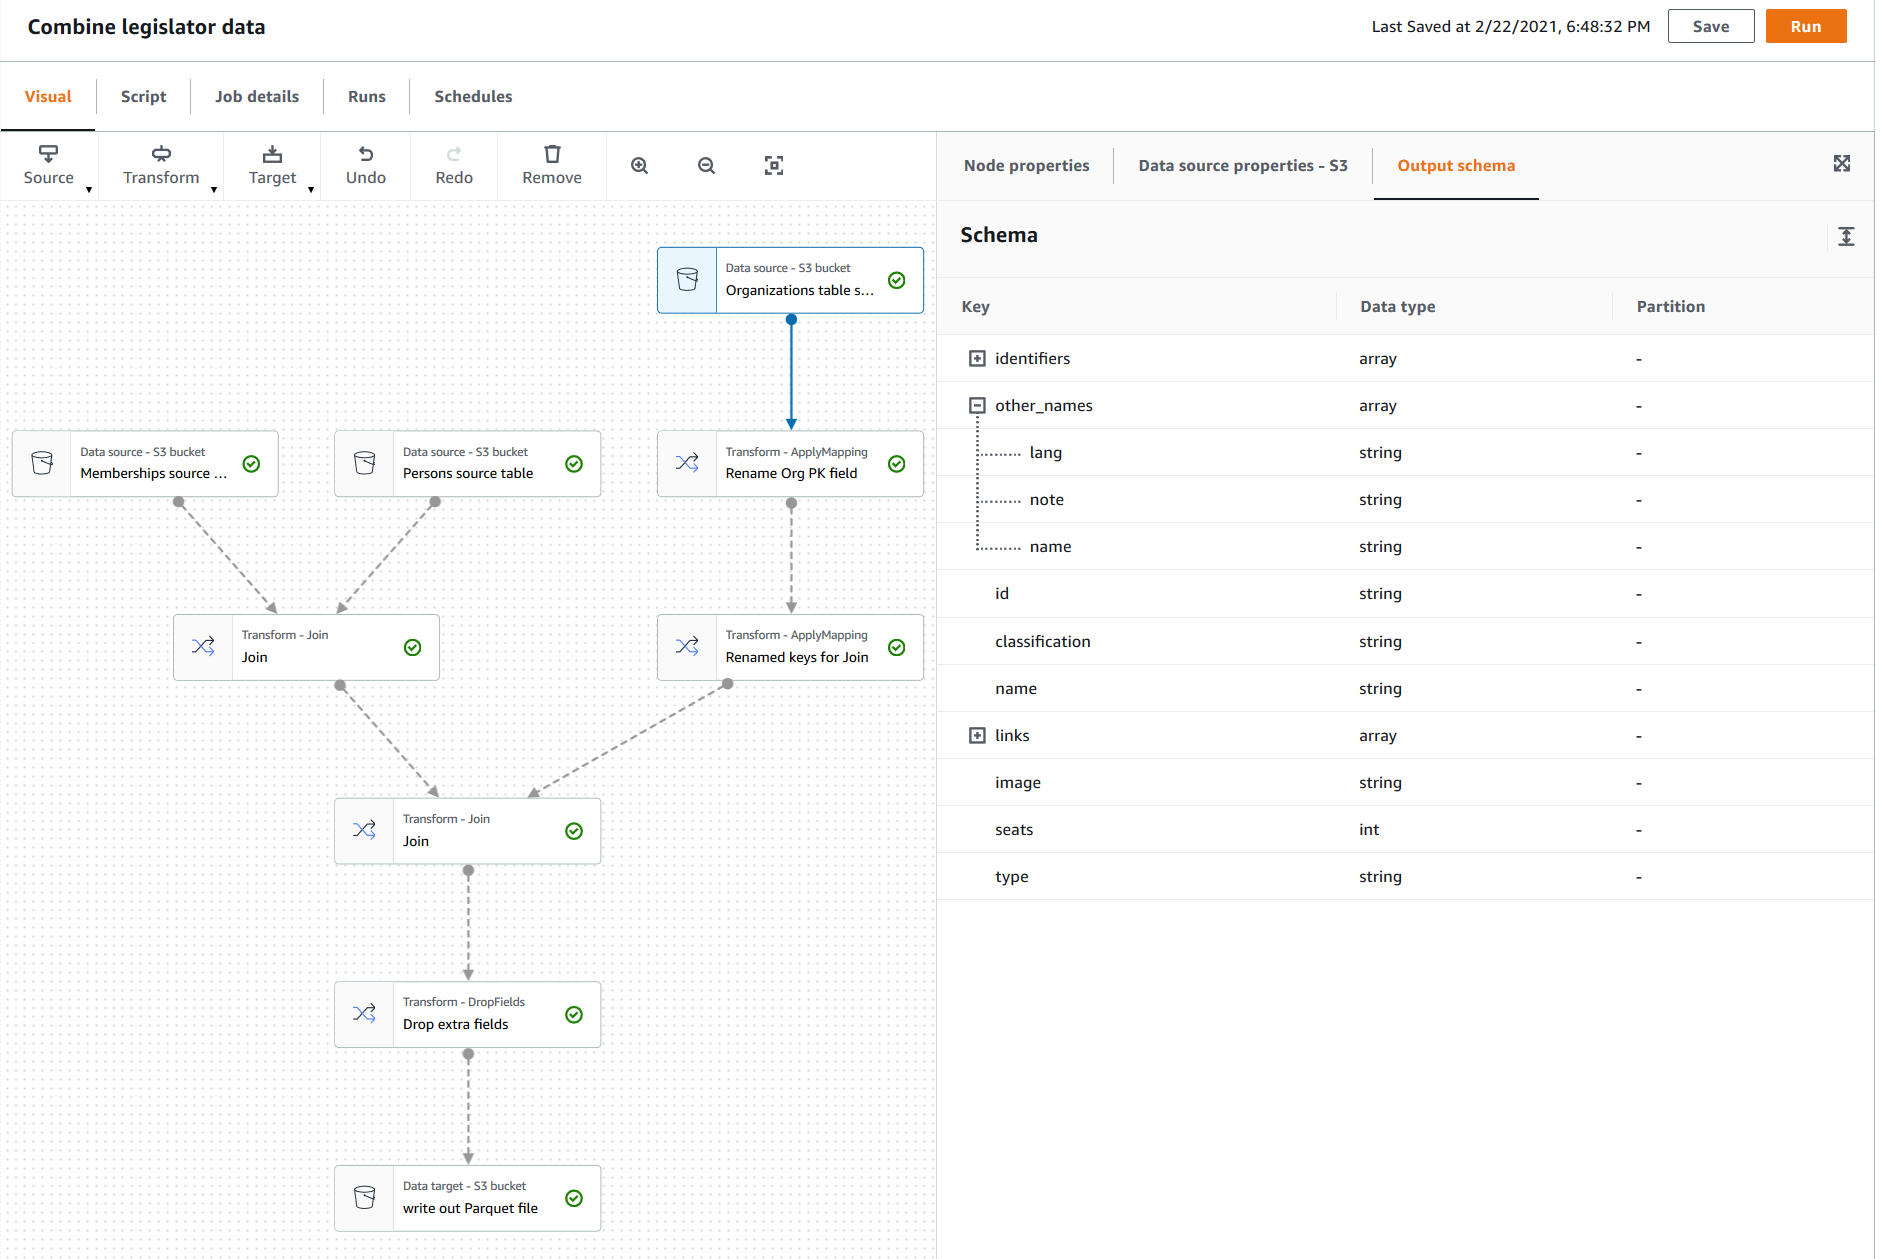Click the image key in schema

tap(1018, 782)
